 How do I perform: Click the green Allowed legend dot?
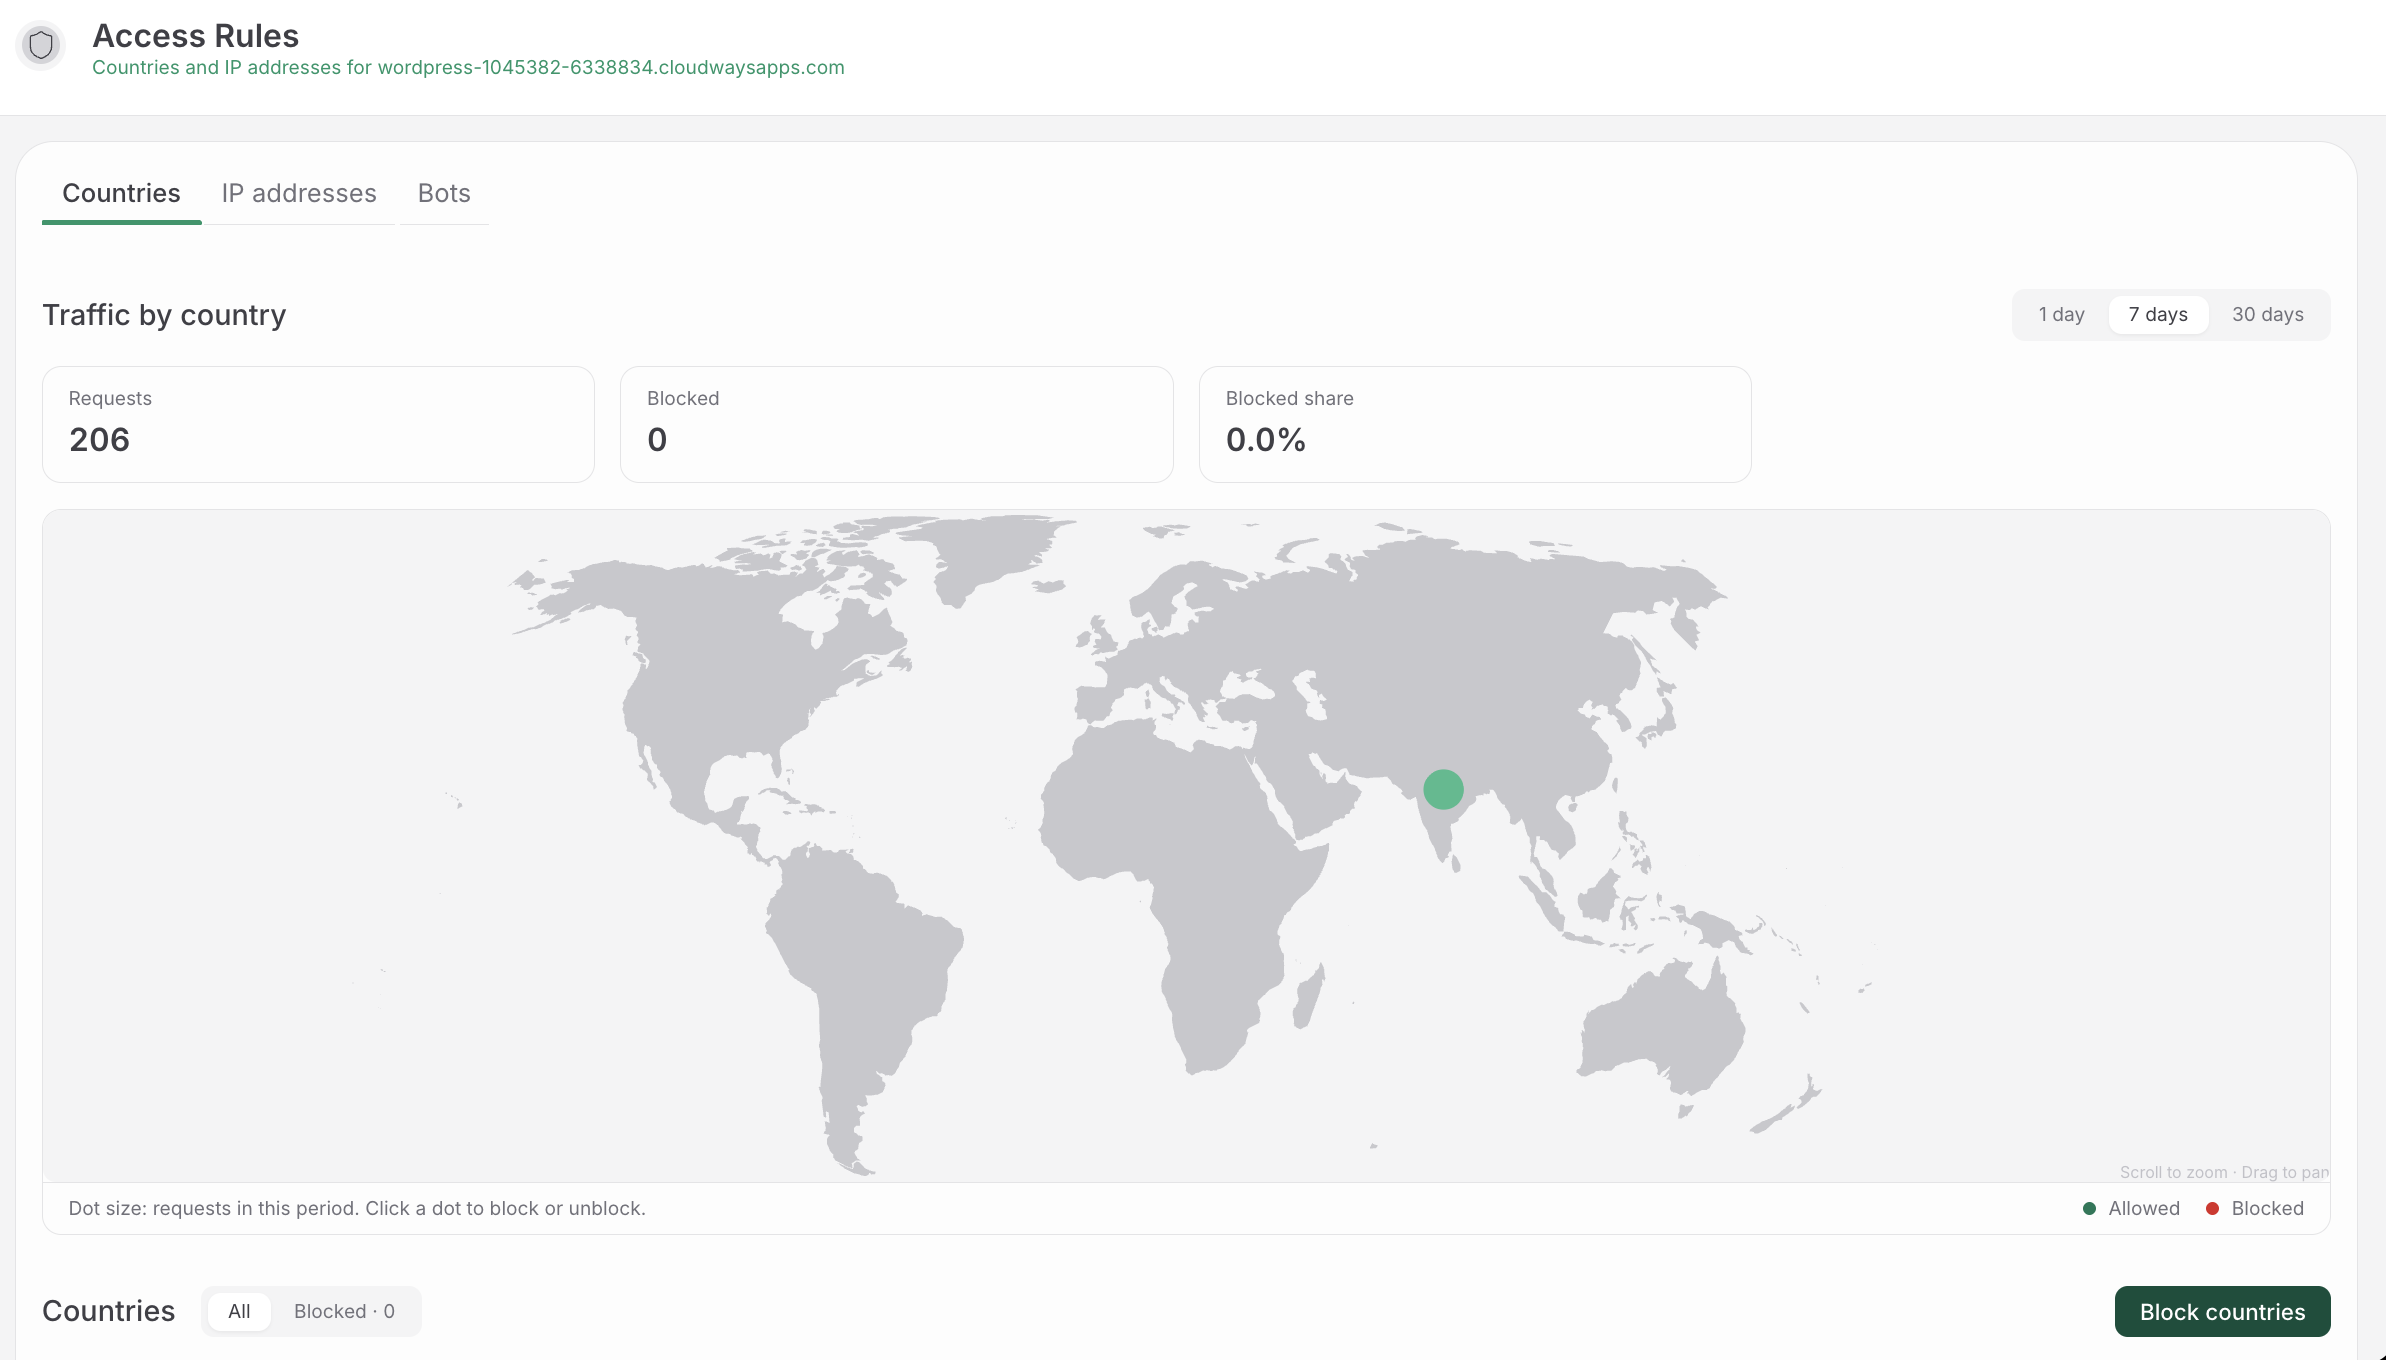2089,1208
